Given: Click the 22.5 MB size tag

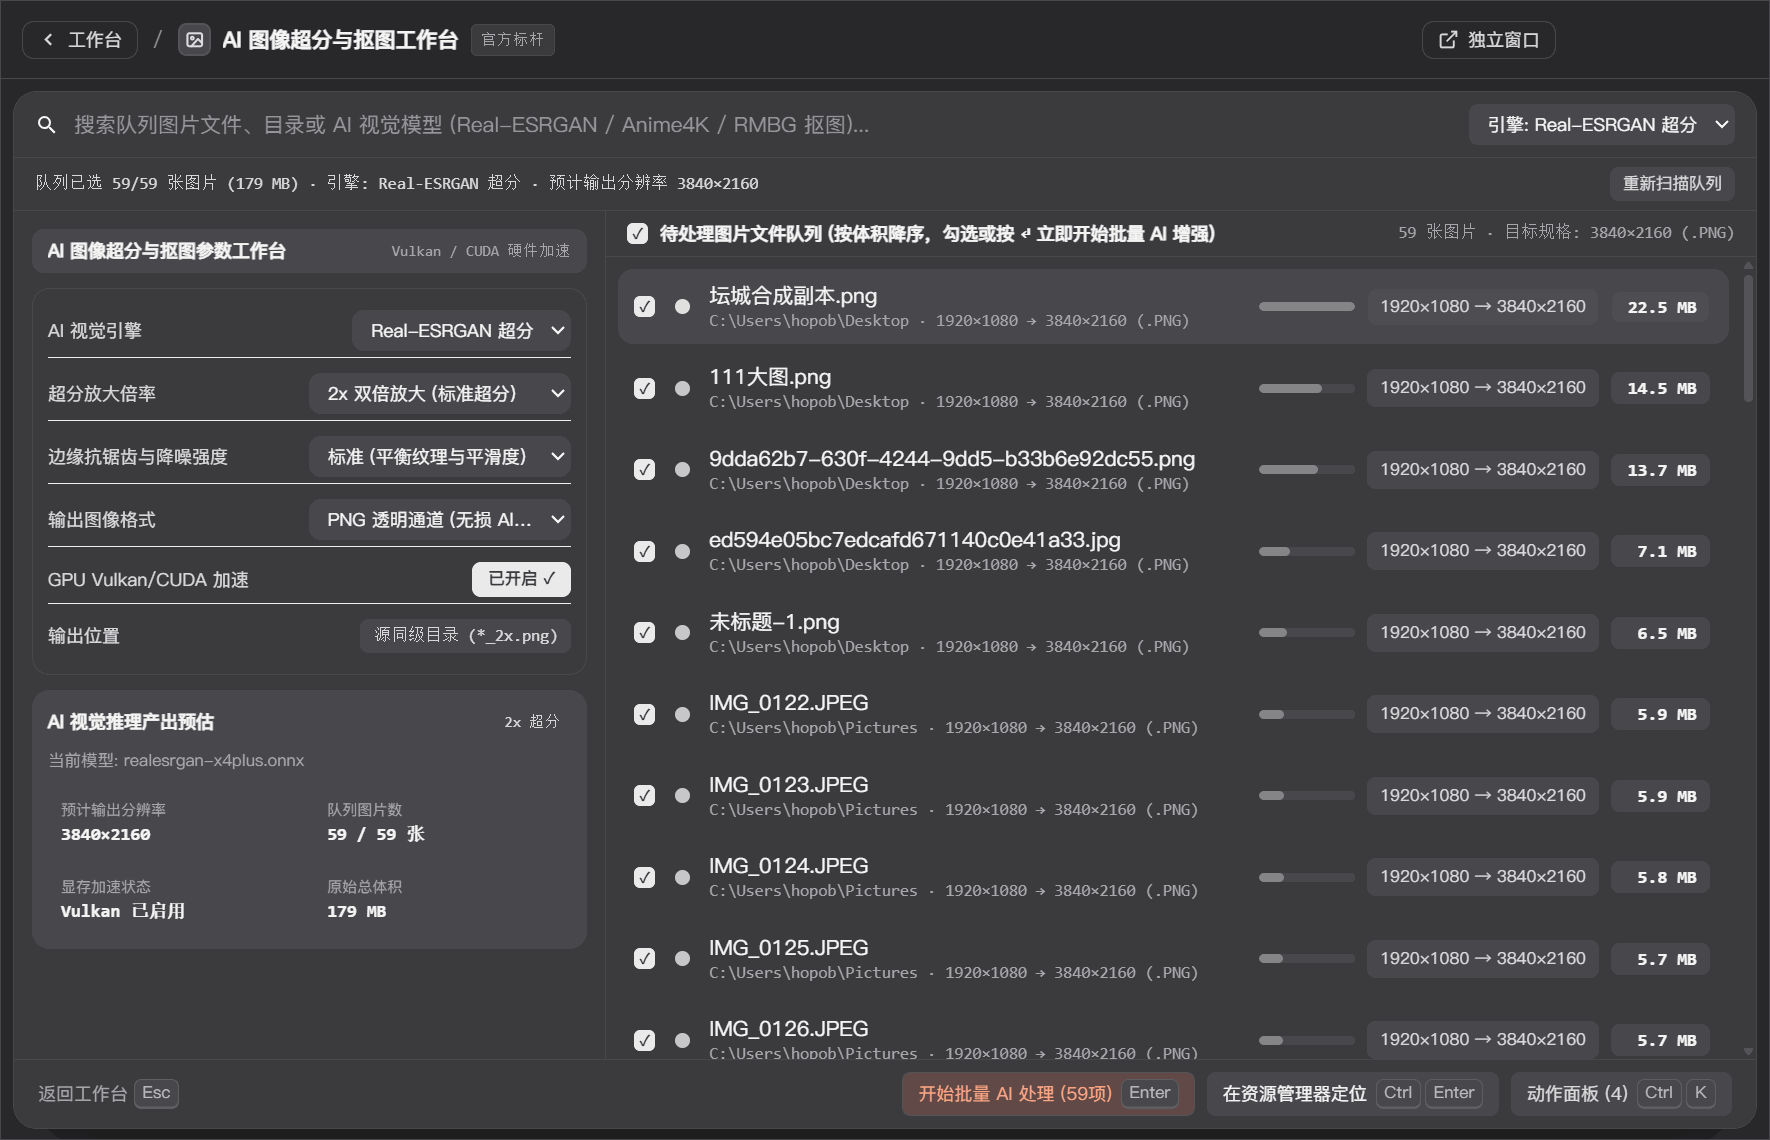Looking at the screenshot, I should tap(1661, 307).
